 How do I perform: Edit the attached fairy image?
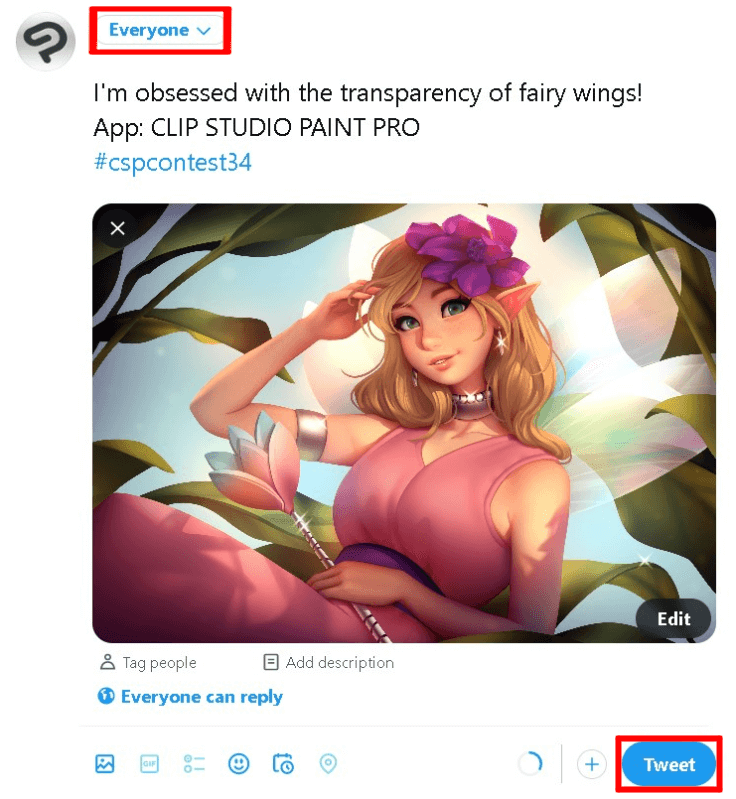(x=673, y=618)
